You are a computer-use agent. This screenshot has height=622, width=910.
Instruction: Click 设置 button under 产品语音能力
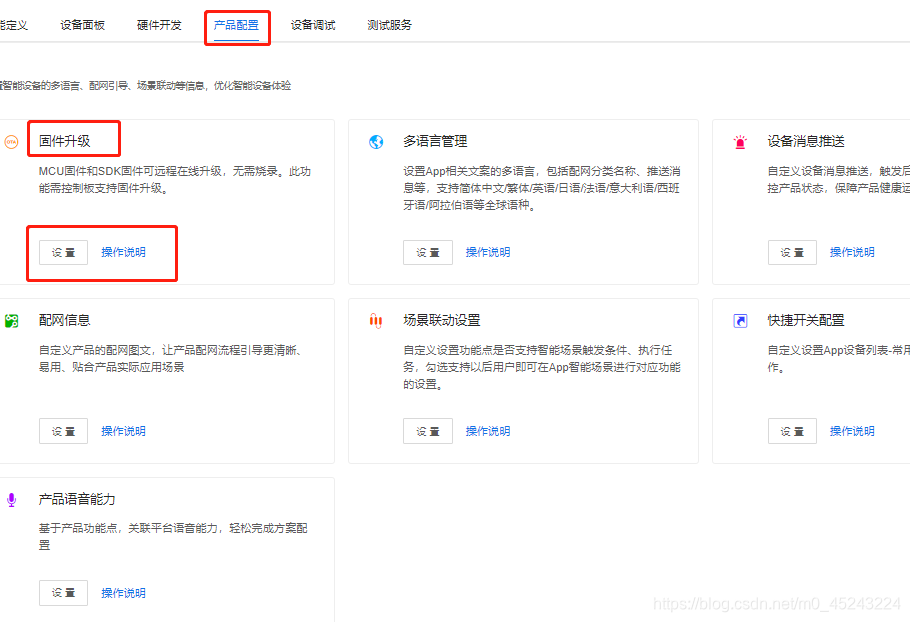pos(63,593)
